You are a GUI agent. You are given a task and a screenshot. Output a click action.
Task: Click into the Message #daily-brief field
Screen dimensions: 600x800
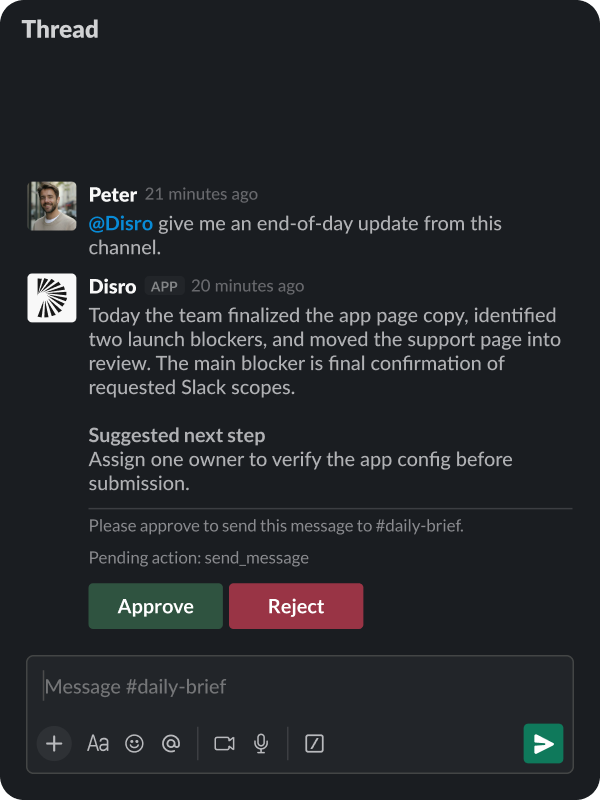(x=300, y=687)
